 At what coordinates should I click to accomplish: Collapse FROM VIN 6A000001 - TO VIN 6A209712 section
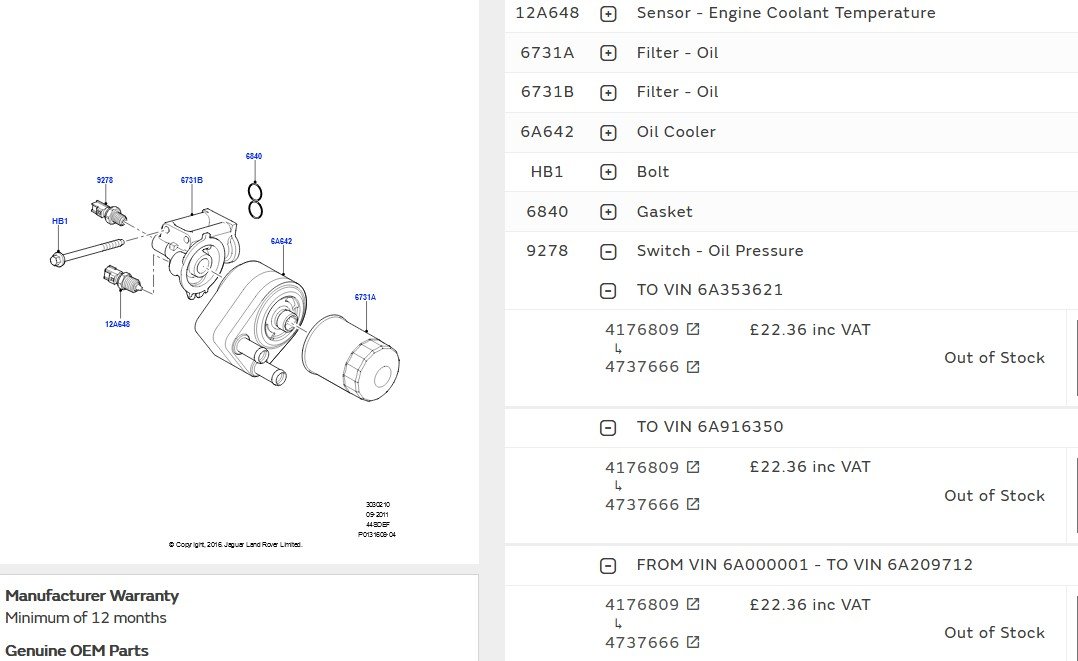(608, 566)
